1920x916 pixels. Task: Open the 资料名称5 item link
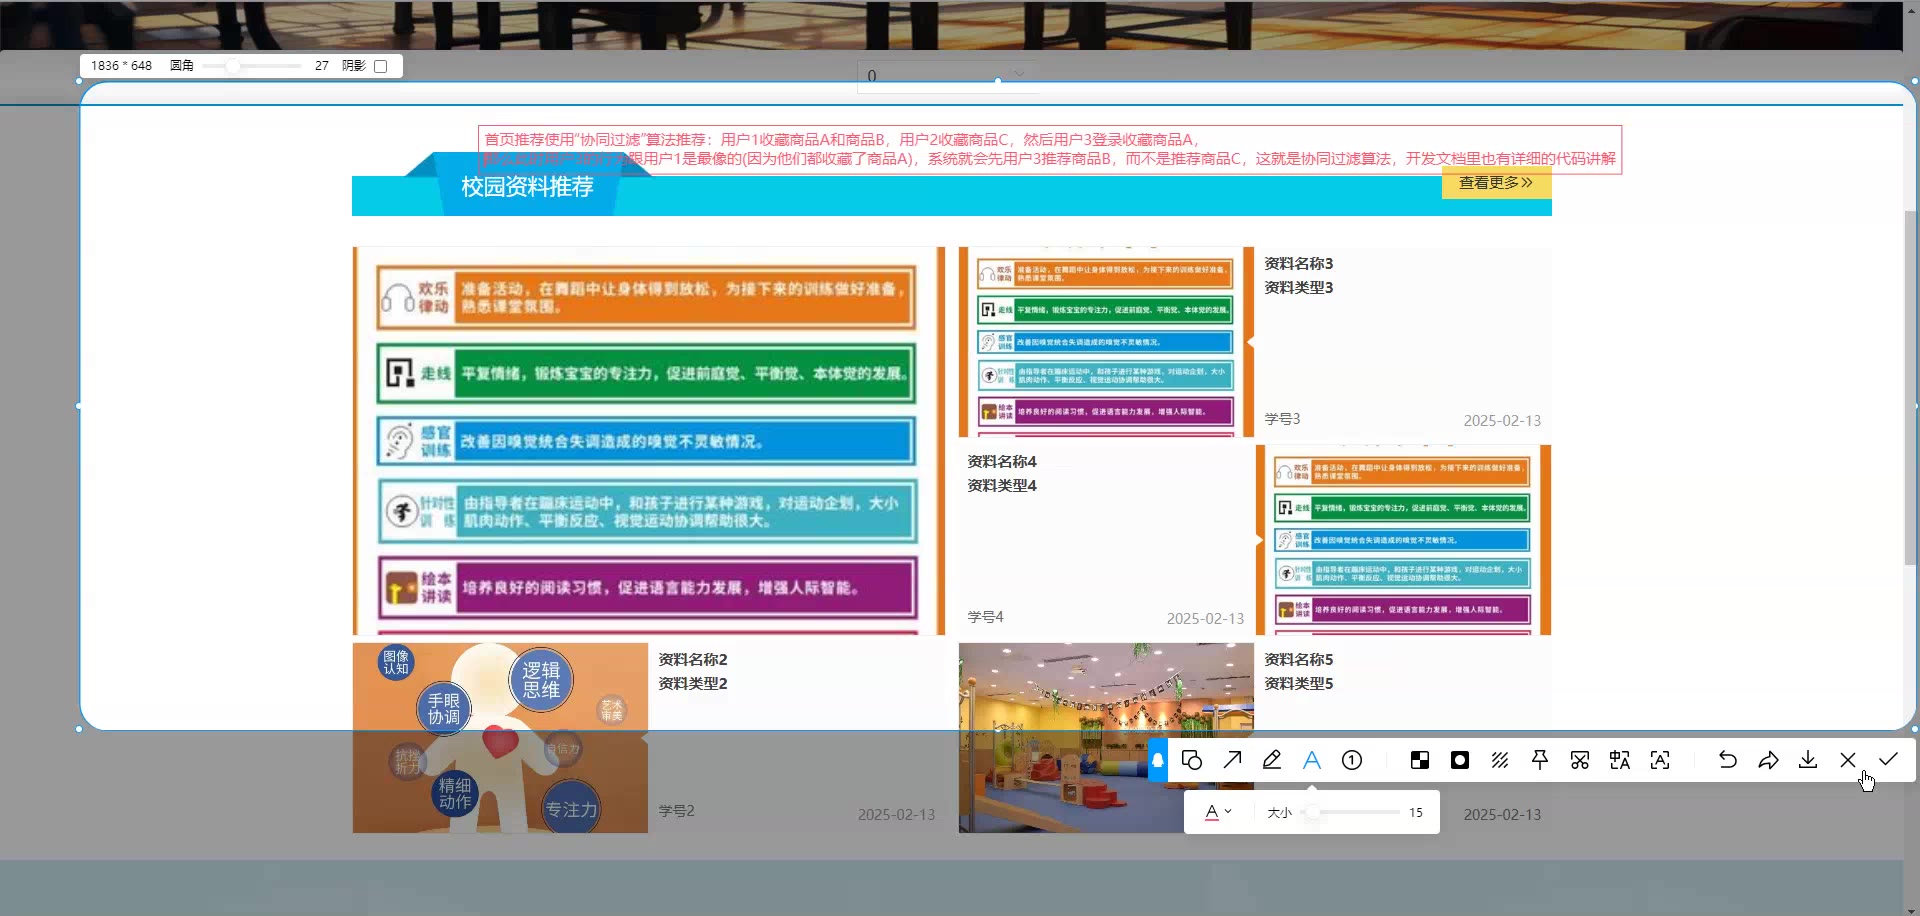(1298, 659)
